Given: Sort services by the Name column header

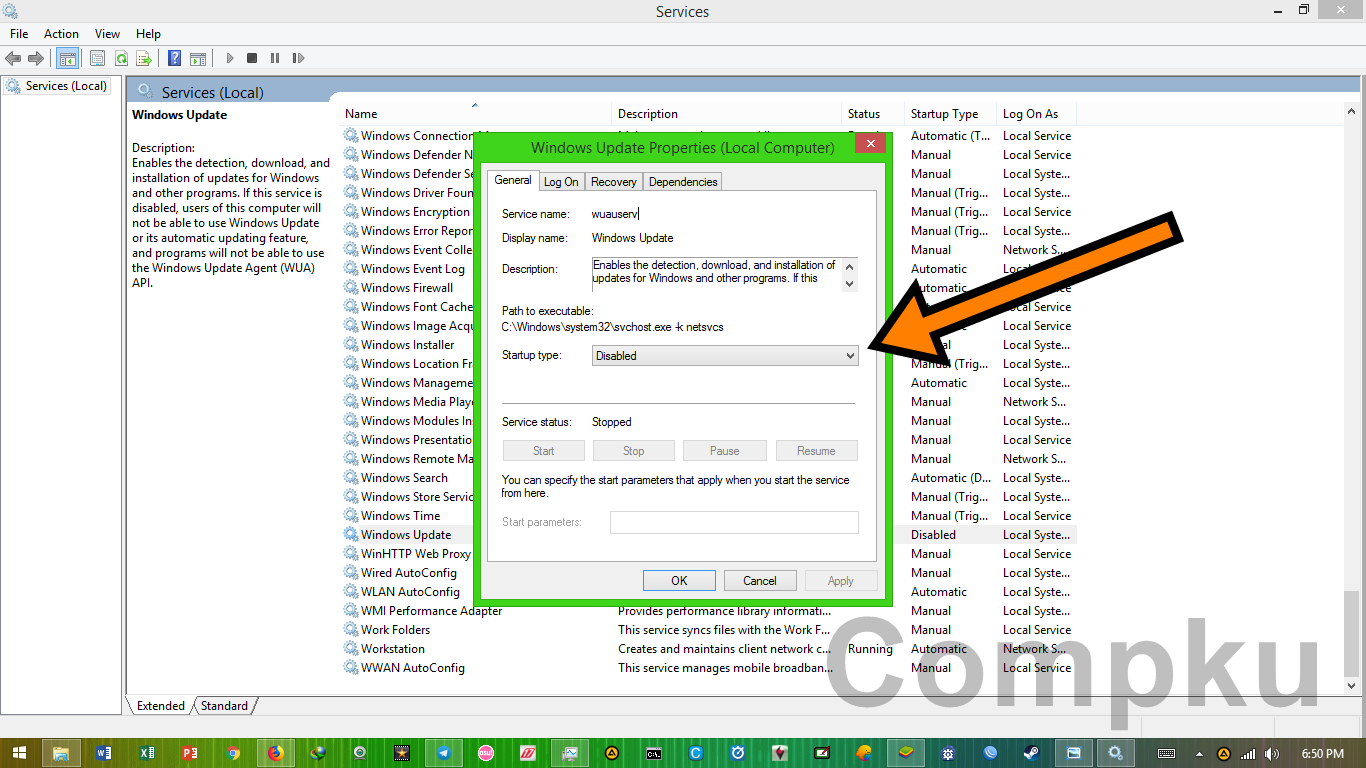Looking at the screenshot, I should [x=476, y=114].
